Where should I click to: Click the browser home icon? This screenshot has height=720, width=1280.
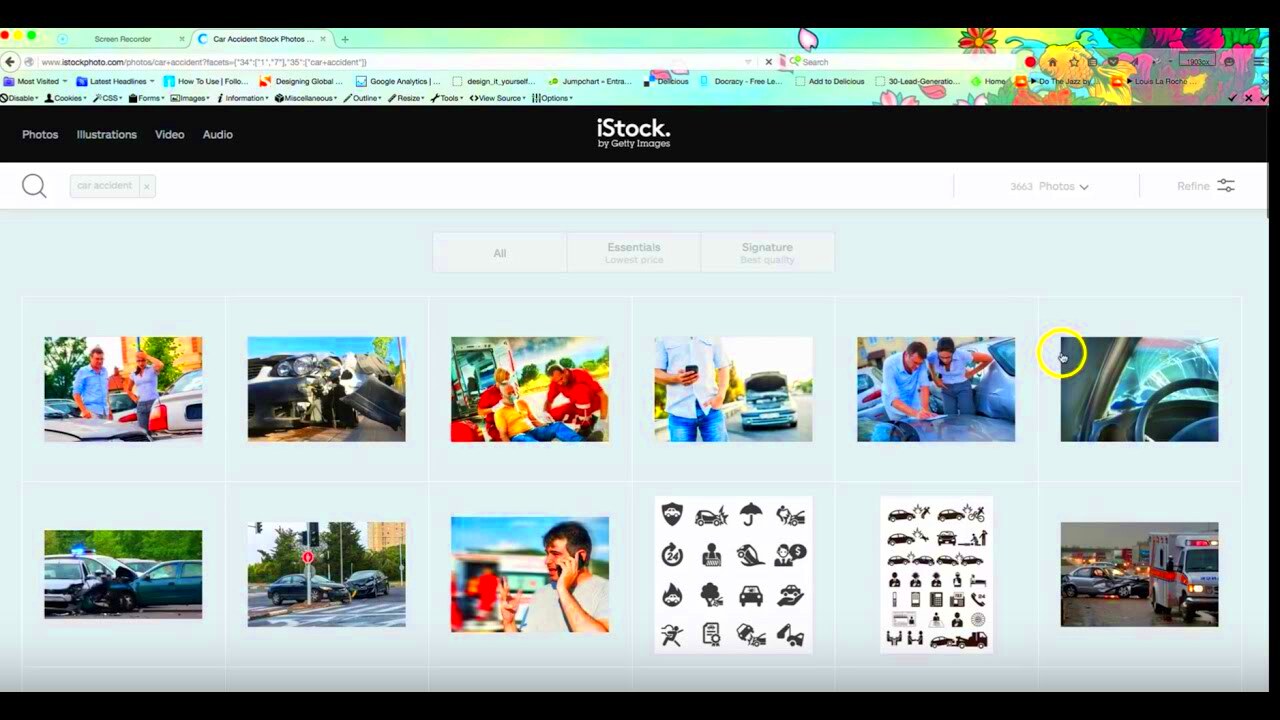pyautogui.click(x=1052, y=62)
